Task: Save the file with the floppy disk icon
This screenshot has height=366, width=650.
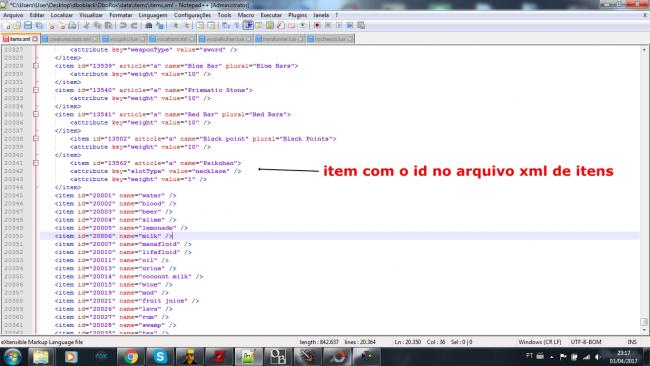Action: tap(28, 26)
